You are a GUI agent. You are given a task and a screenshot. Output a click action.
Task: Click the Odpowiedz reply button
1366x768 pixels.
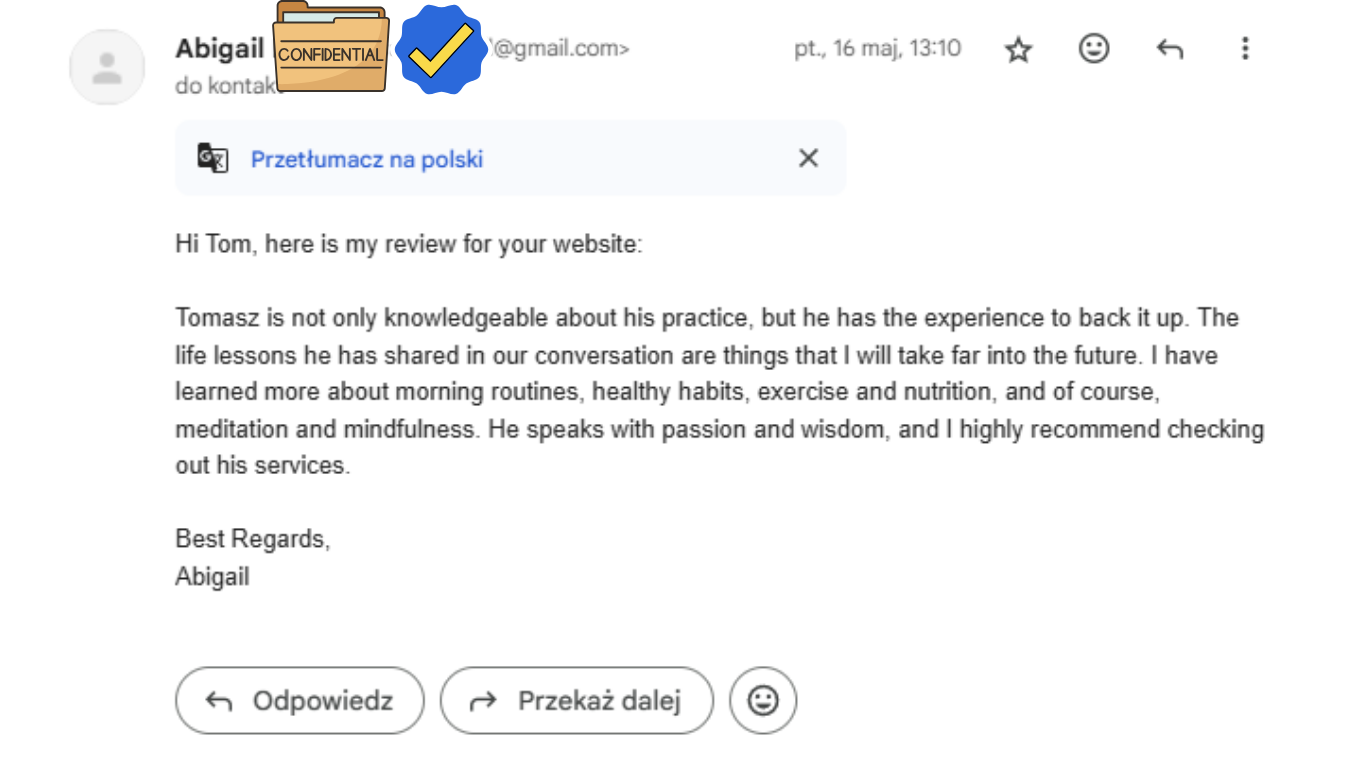300,701
